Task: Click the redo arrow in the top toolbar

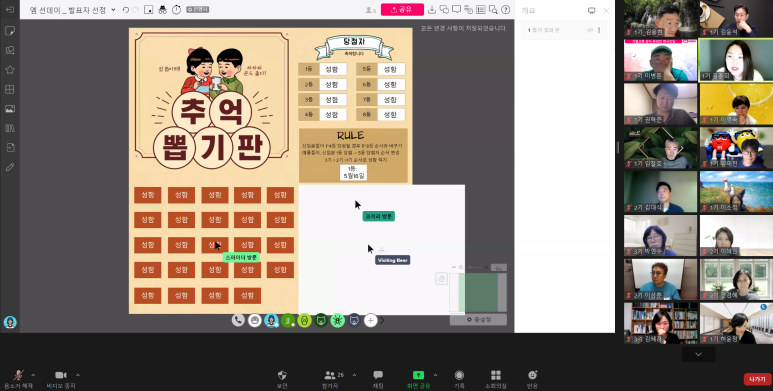Action: pyautogui.click(x=136, y=10)
